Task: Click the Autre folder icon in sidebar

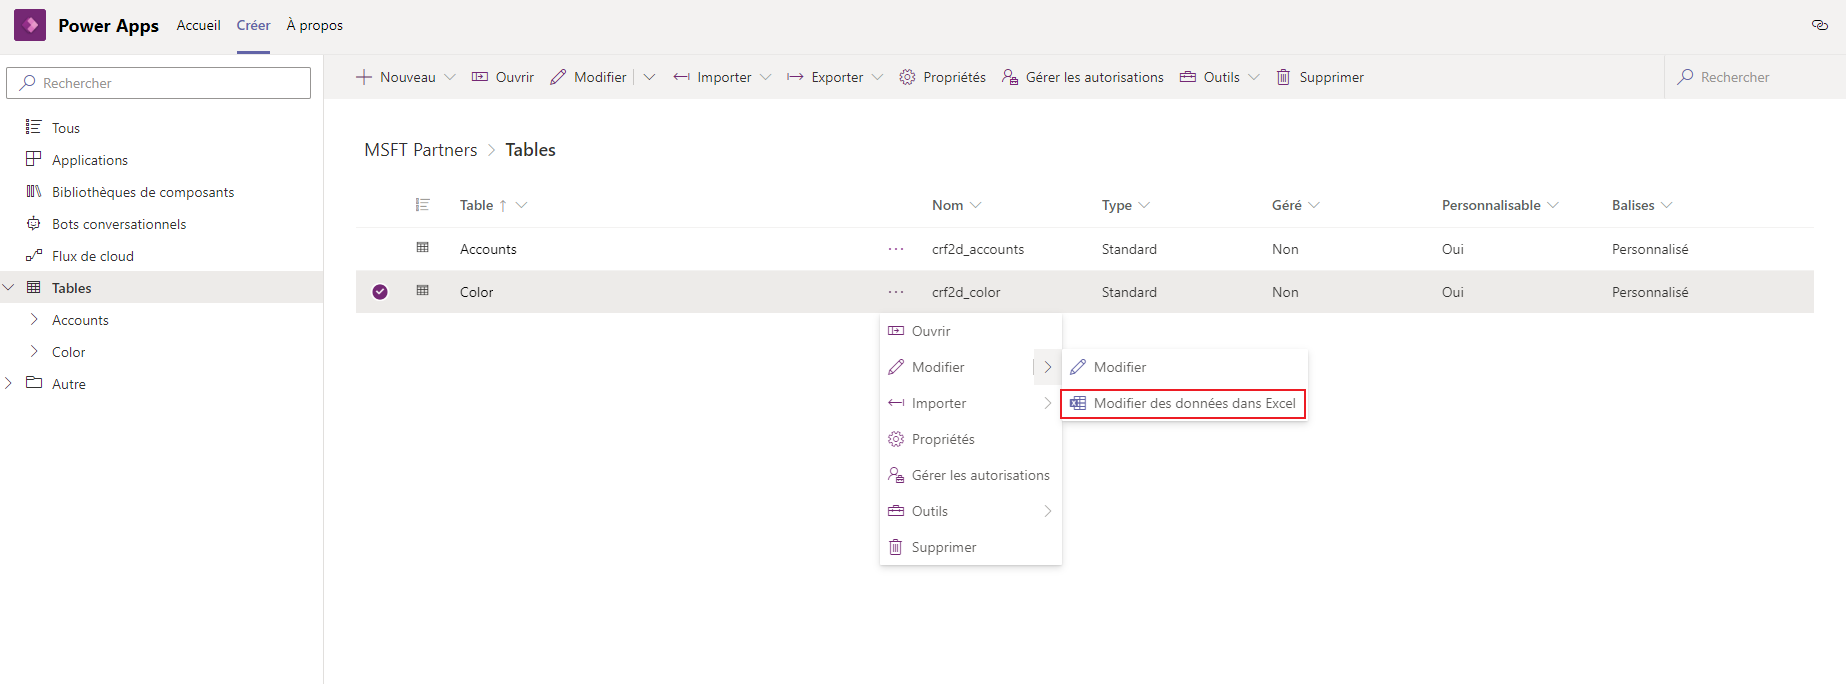Action: tap(34, 383)
